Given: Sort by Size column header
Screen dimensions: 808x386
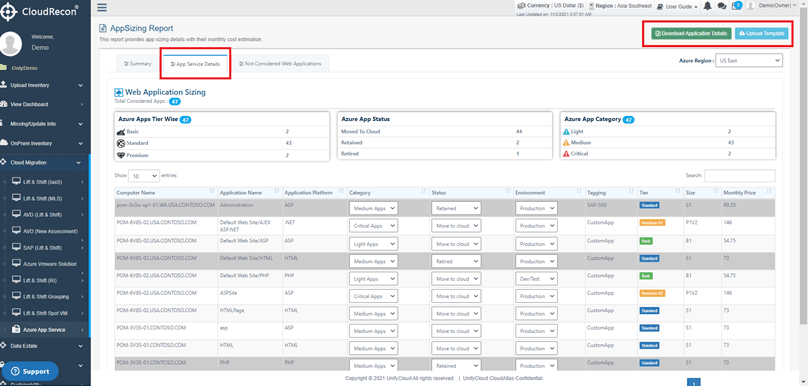Looking at the screenshot, I should (x=702, y=192).
